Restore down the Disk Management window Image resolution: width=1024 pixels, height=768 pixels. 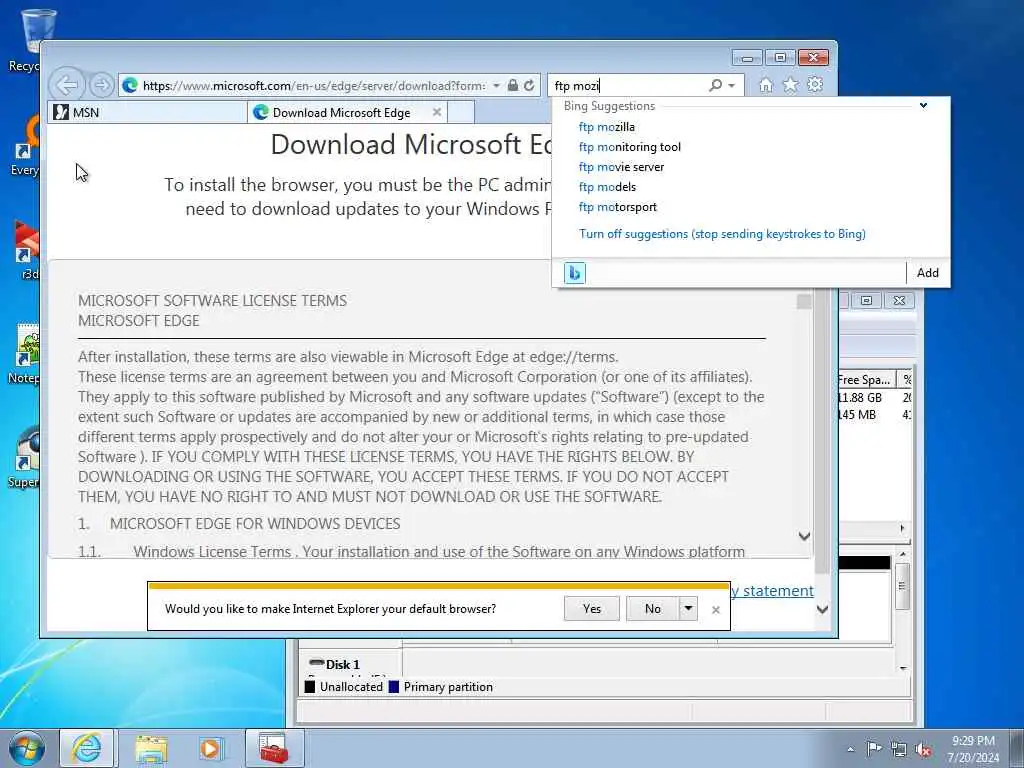tap(866, 300)
